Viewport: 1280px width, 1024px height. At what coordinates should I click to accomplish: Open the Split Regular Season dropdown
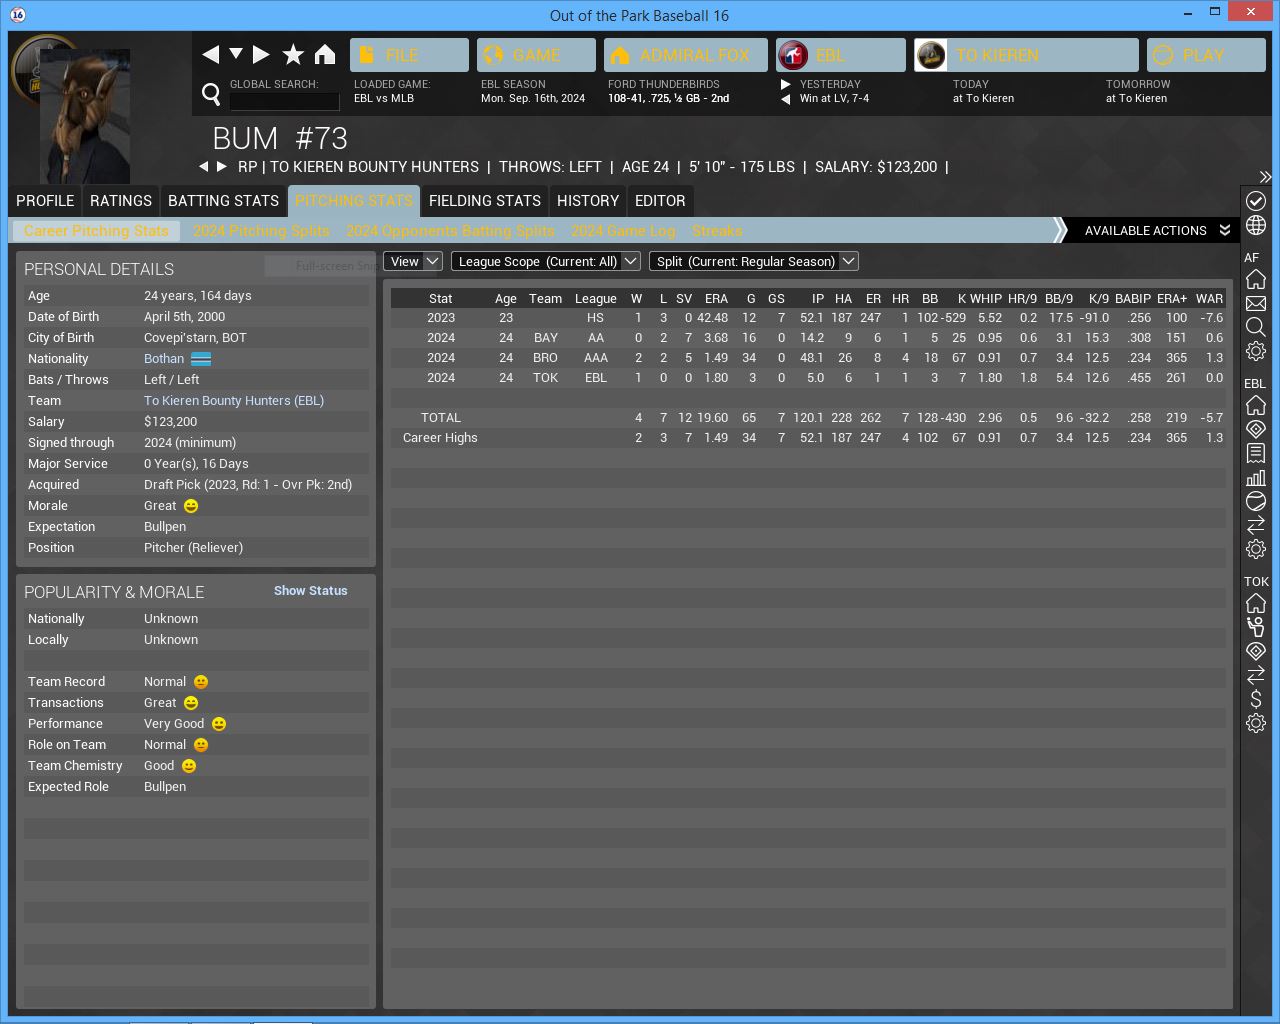tap(753, 261)
